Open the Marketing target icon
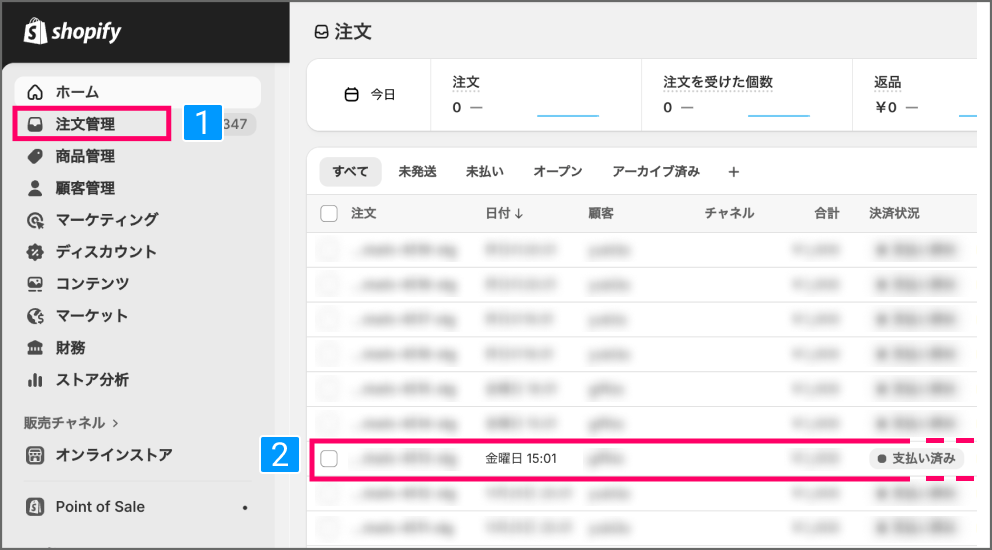 click(x=36, y=220)
